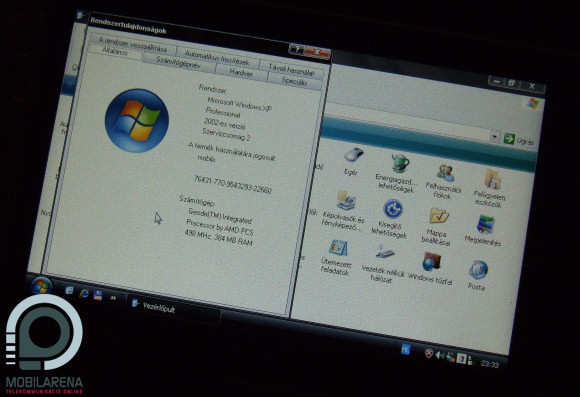
Task: Click the Start orb on taskbar
Action: point(41,286)
